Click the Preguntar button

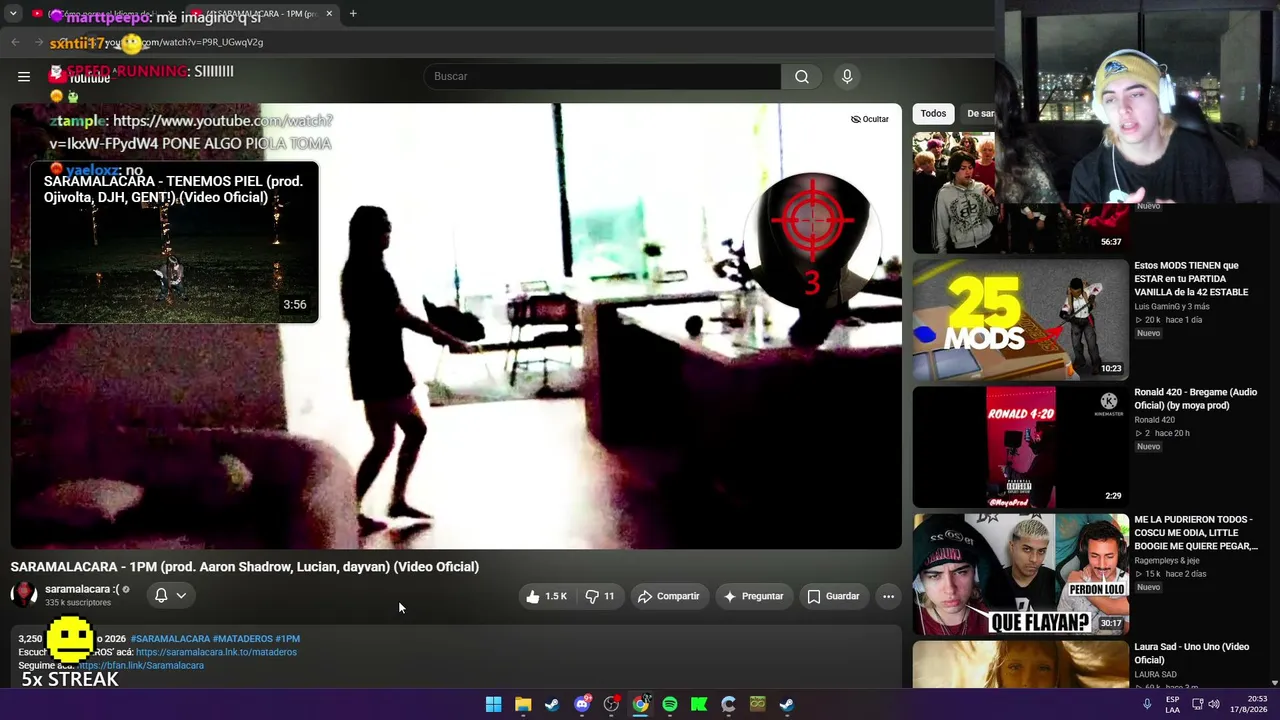click(753, 596)
